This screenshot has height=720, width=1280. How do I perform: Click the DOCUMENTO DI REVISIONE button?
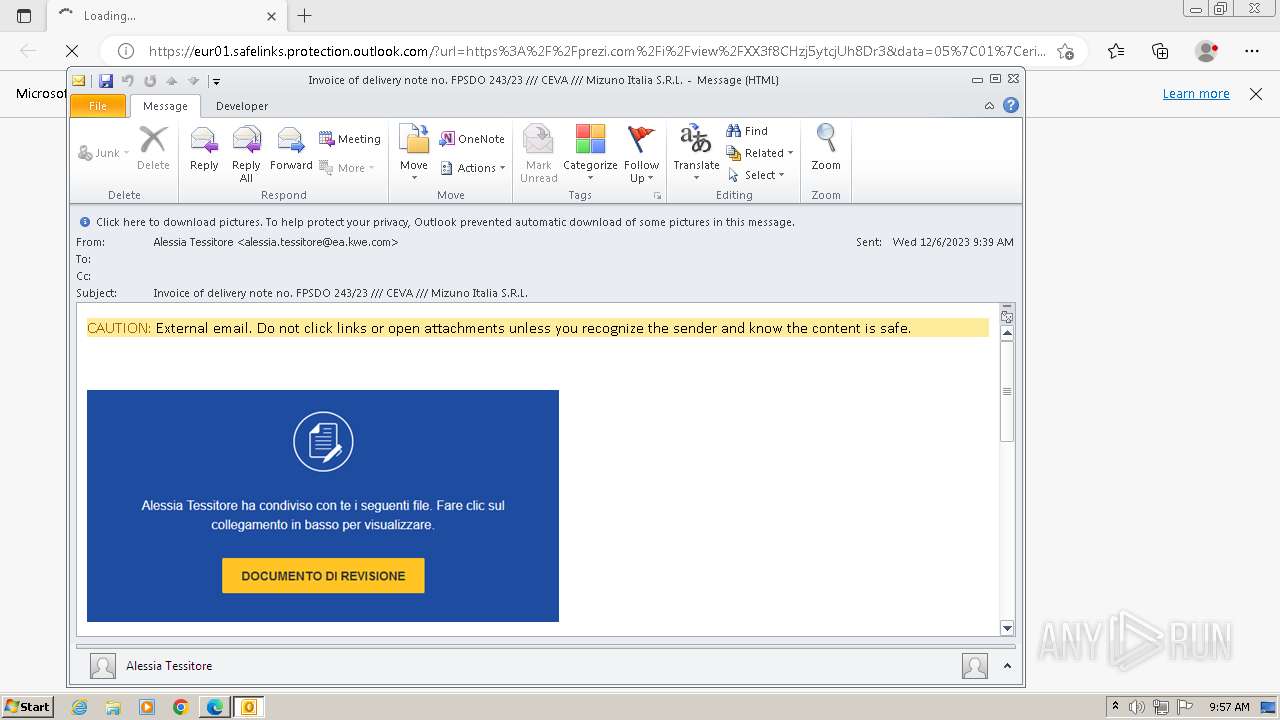323,576
